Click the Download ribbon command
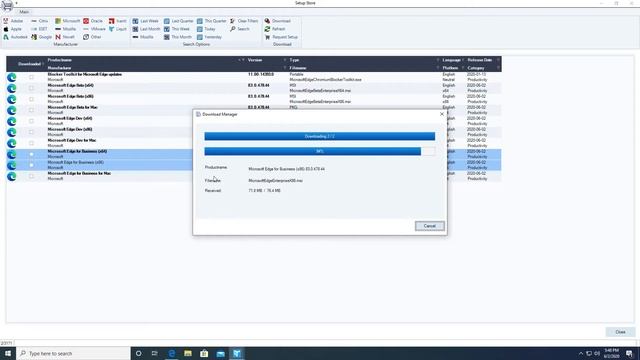This screenshot has width=640, height=360. pyautogui.click(x=278, y=21)
